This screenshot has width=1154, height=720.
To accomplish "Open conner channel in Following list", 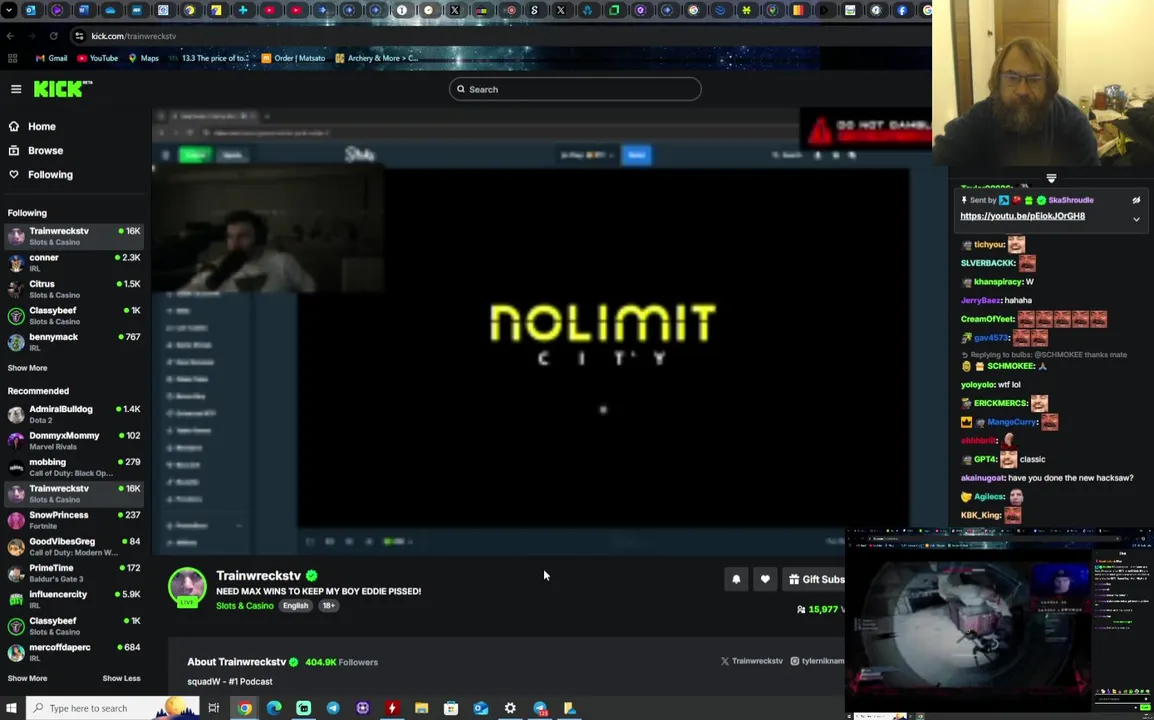I will [74, 263].
